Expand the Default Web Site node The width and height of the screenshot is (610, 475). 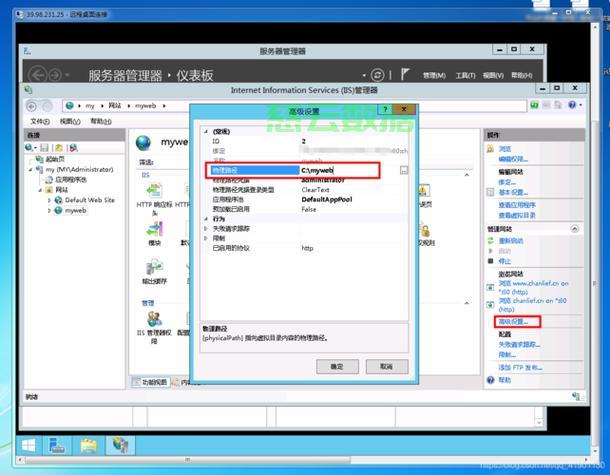click(49, 200)
